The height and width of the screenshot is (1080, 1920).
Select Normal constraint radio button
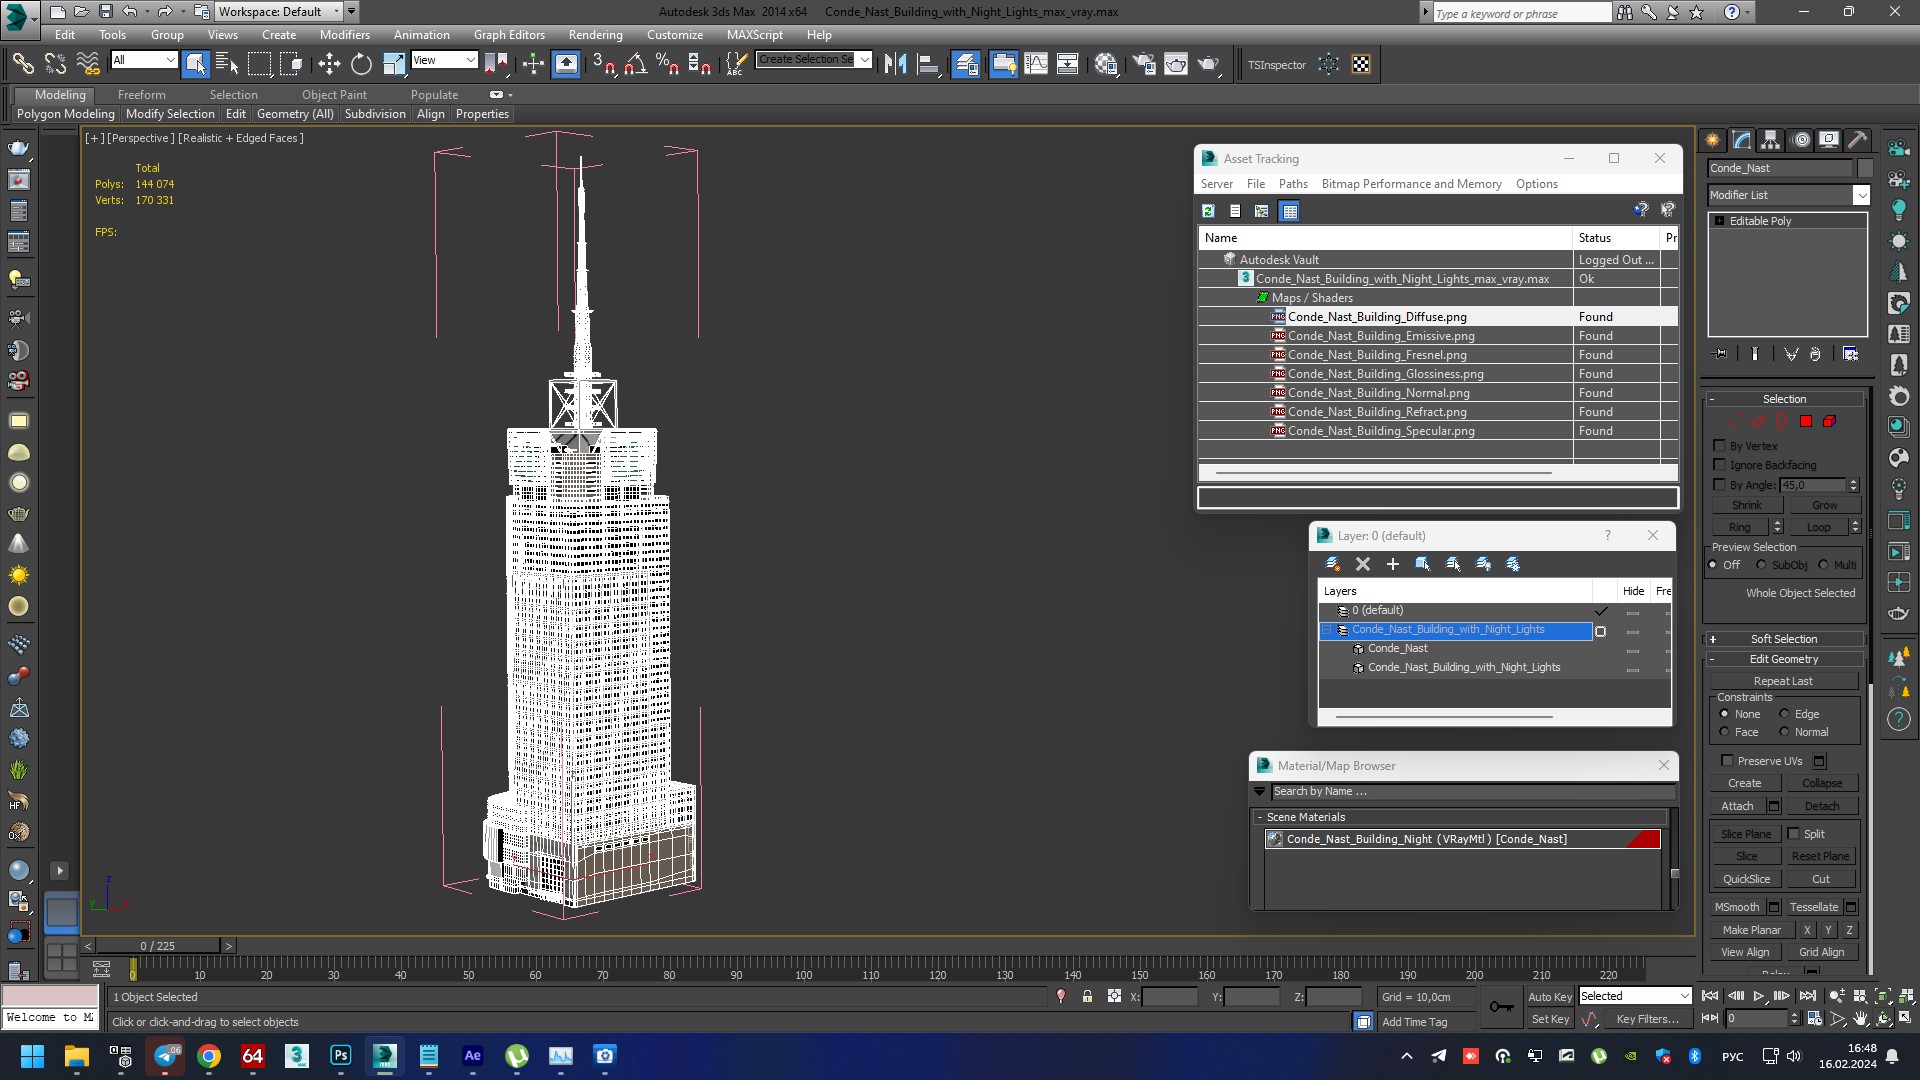click(x=1784, y=732)
